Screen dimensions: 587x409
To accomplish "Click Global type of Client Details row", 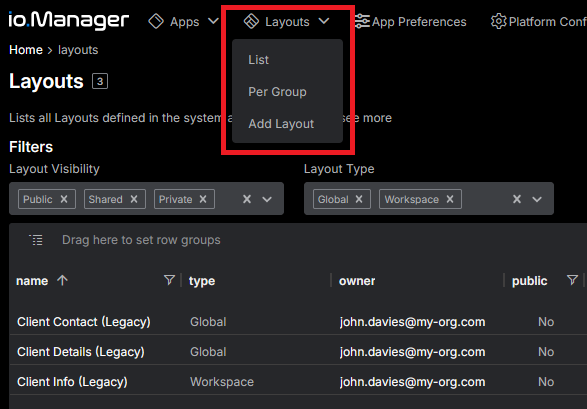I will 208,352.
